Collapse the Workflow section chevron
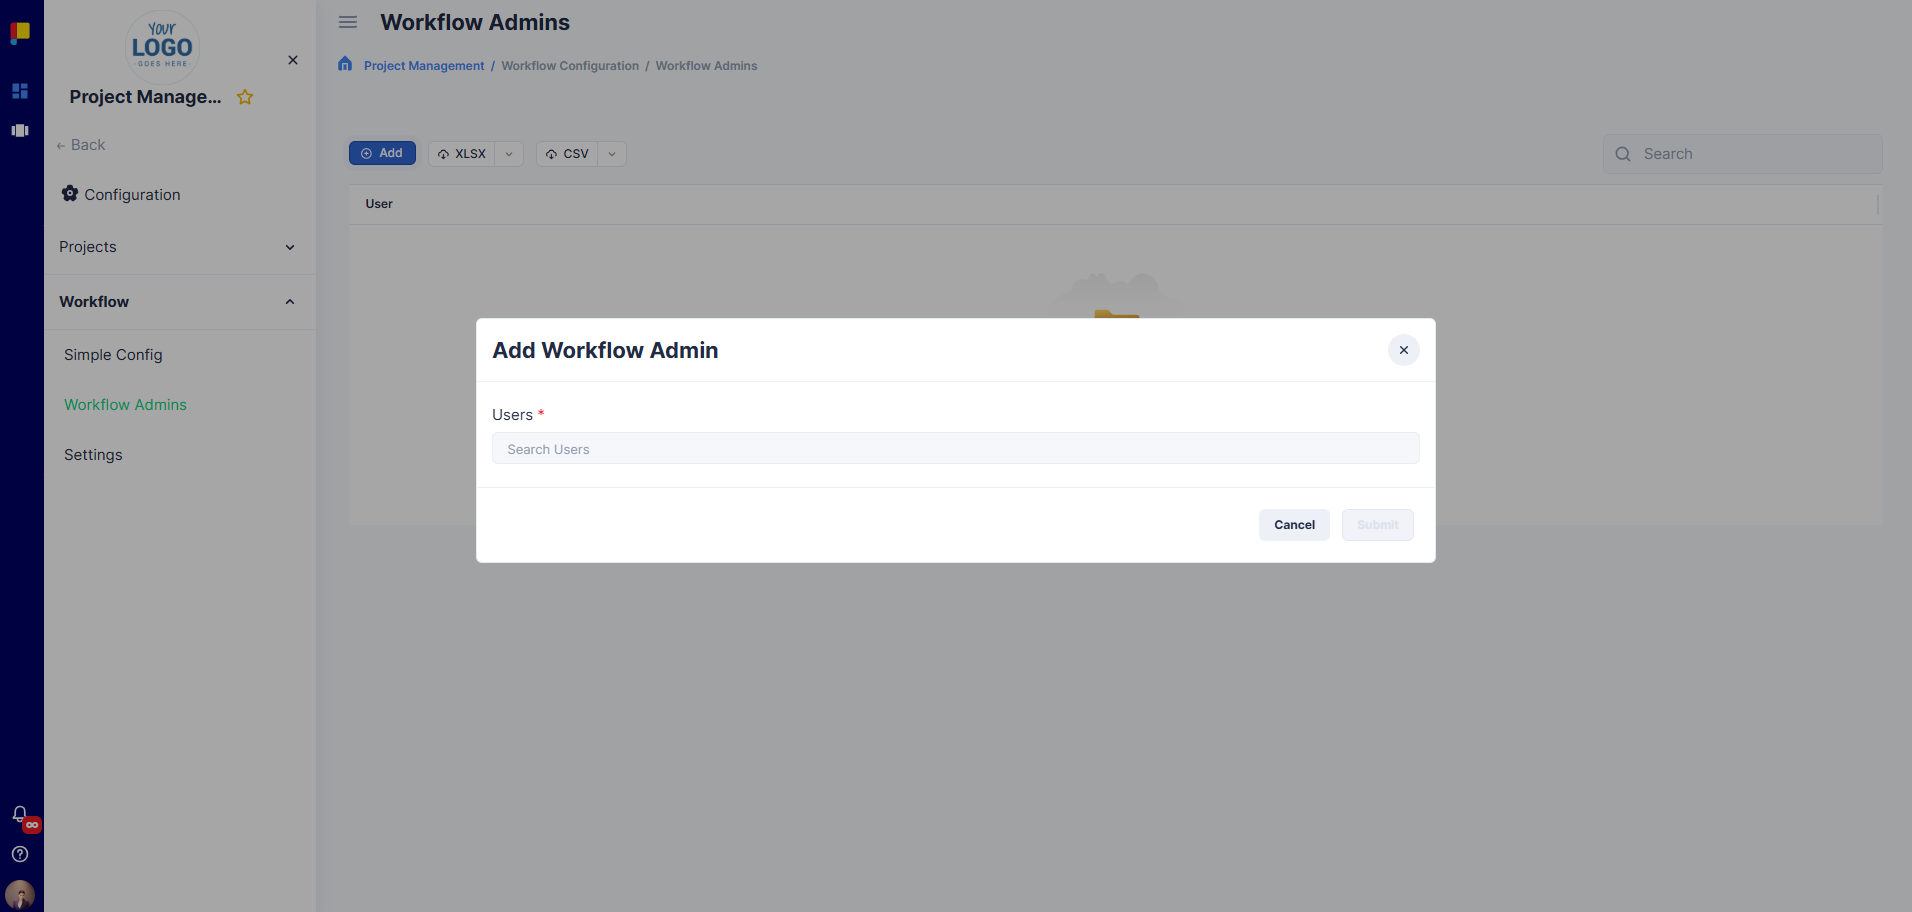This screenshot has width=1912, height=912. pos(289,301)
